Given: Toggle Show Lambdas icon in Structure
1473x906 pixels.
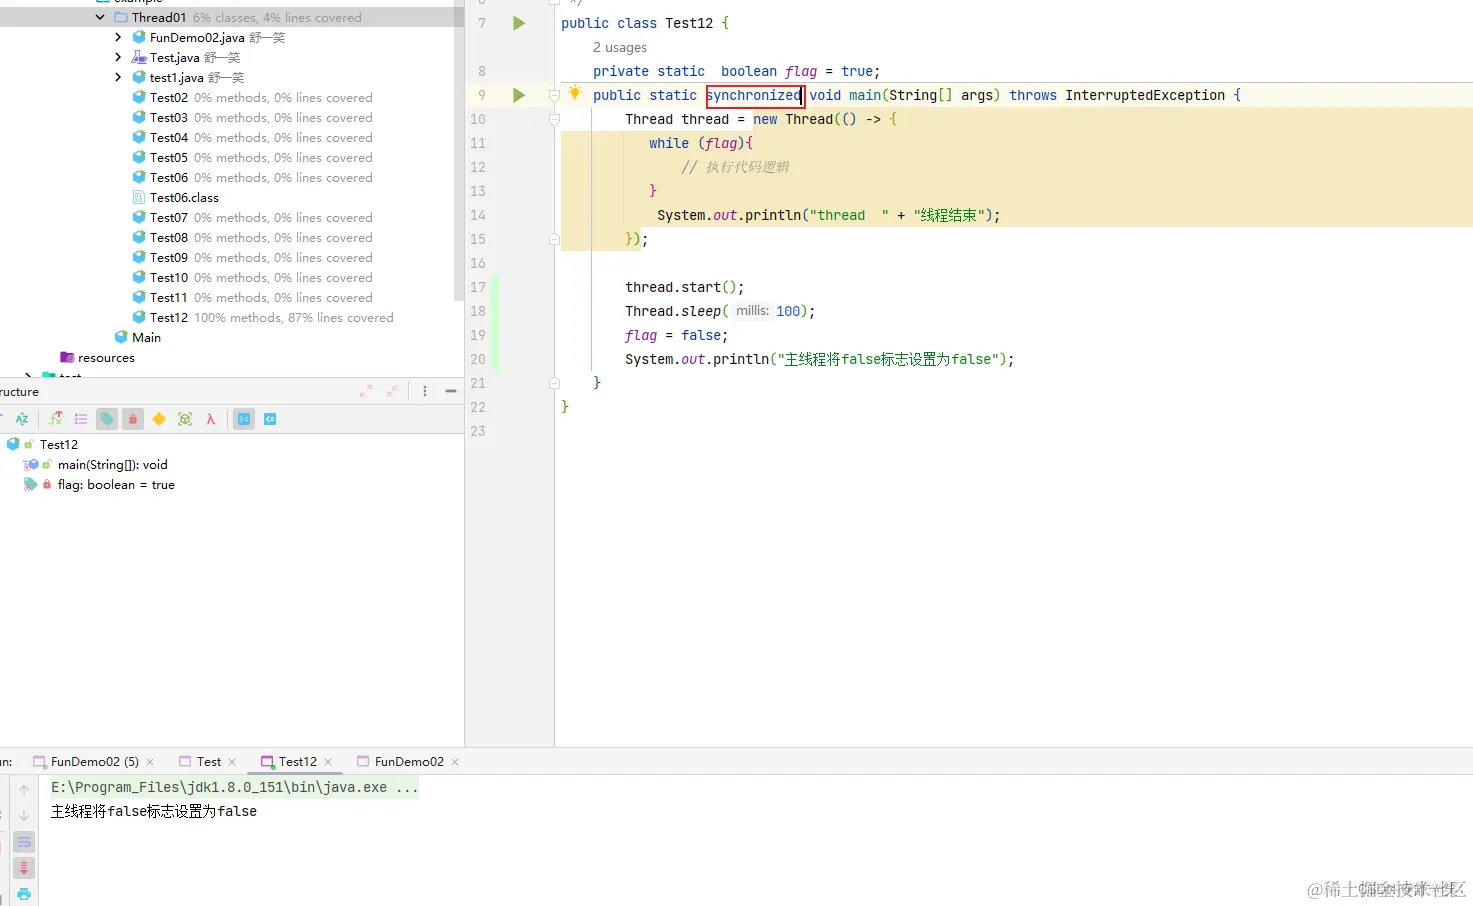Looking at the screenshot, I should click(211, 419).
